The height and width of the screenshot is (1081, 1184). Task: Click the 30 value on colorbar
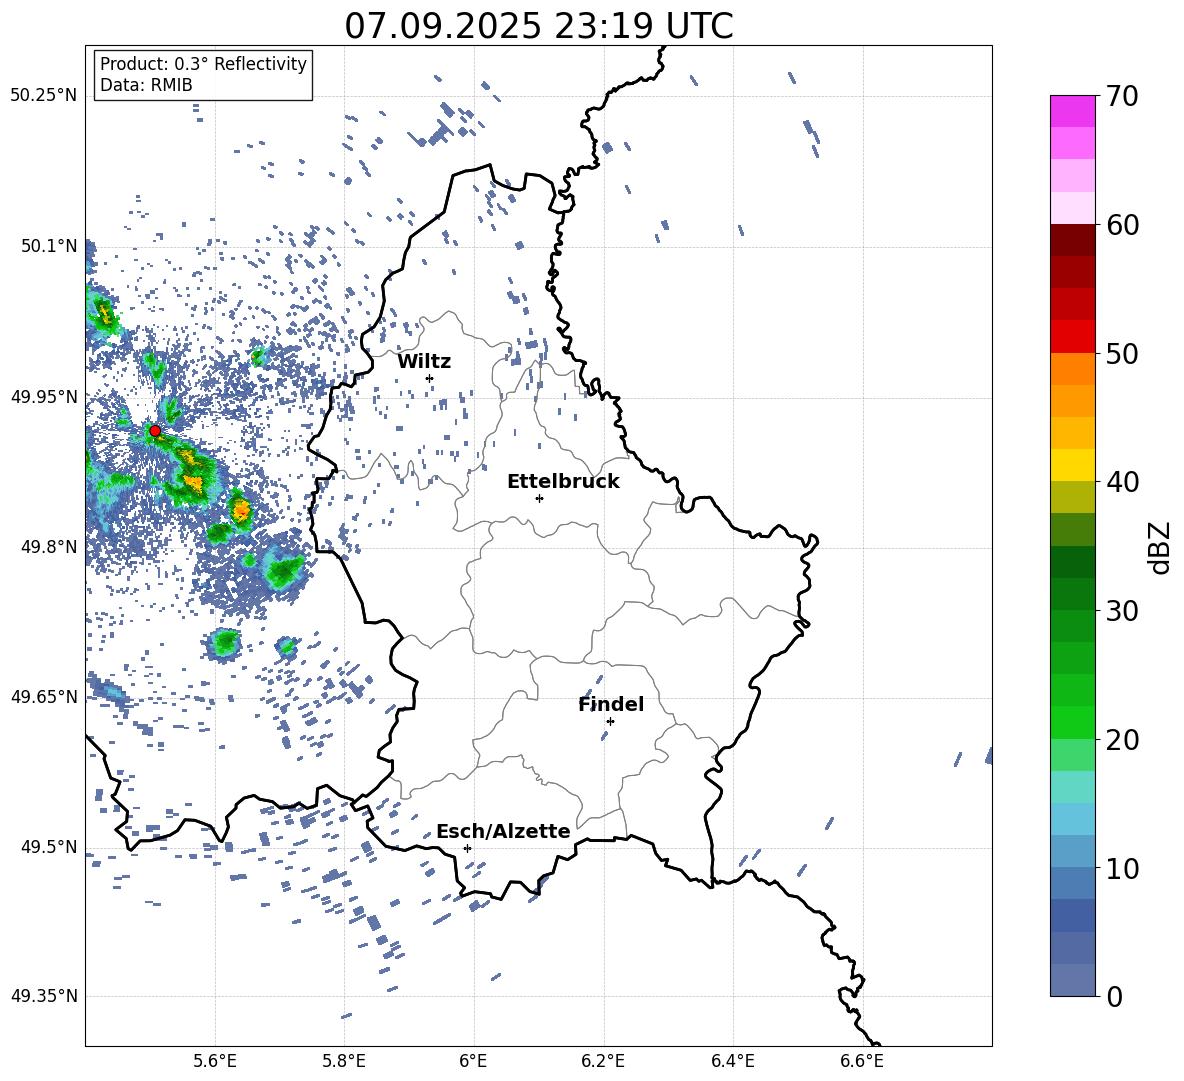pos(1122,611)
